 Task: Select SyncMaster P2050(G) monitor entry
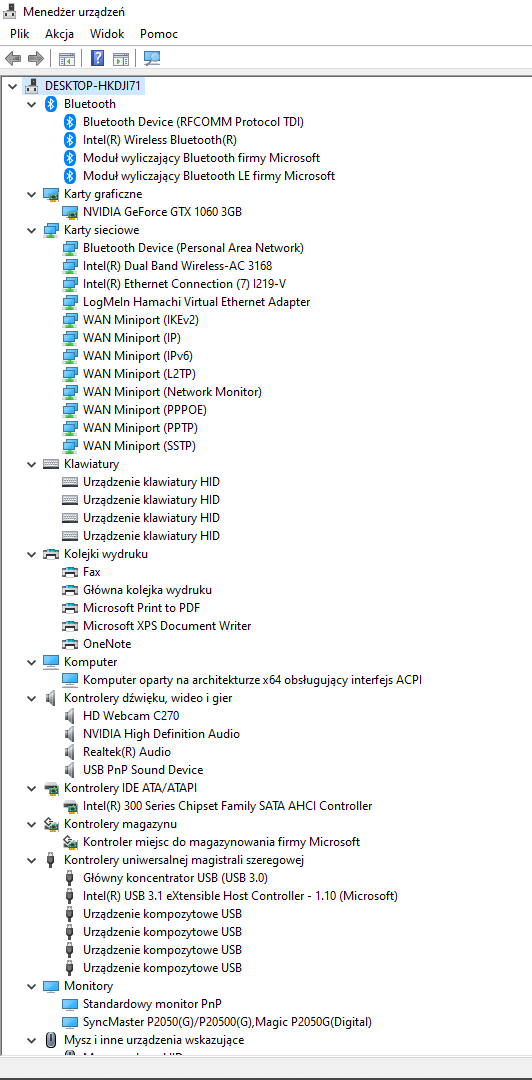pyautogui.click(x=227, y=1021)
